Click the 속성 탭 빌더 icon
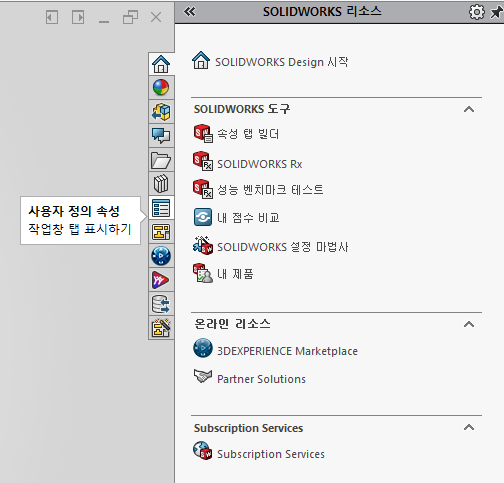This screenshot has width=504, height=483. click(203, 134)
